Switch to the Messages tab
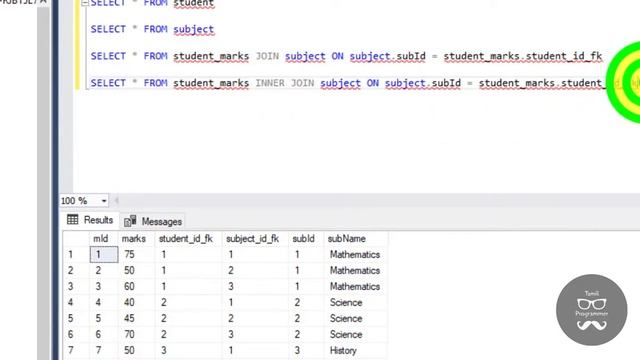The width and height of the screenshot is (640, 360). click(x=153, y=221)
